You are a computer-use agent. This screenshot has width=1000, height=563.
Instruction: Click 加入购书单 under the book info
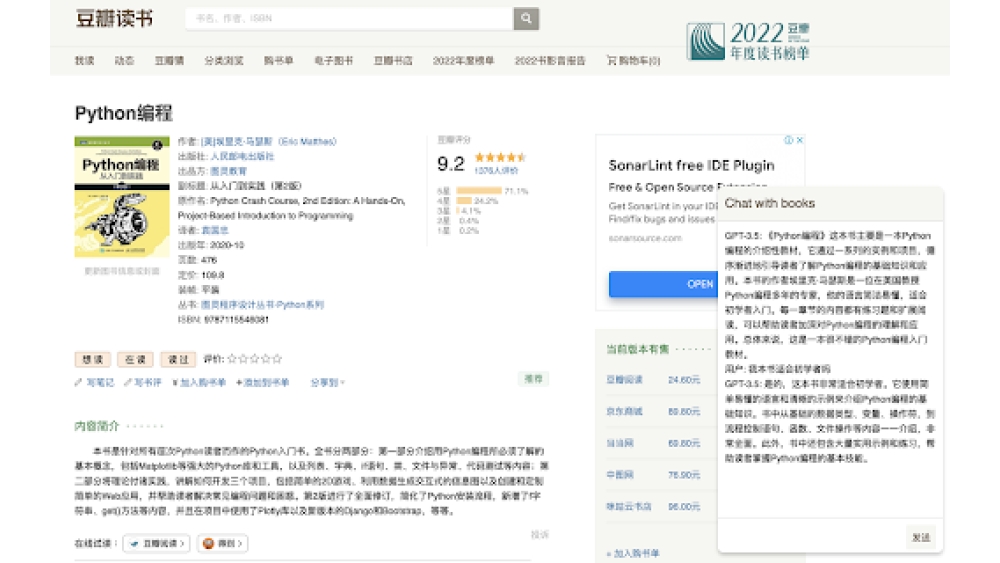pyautogui.click(x=199, y=383)
